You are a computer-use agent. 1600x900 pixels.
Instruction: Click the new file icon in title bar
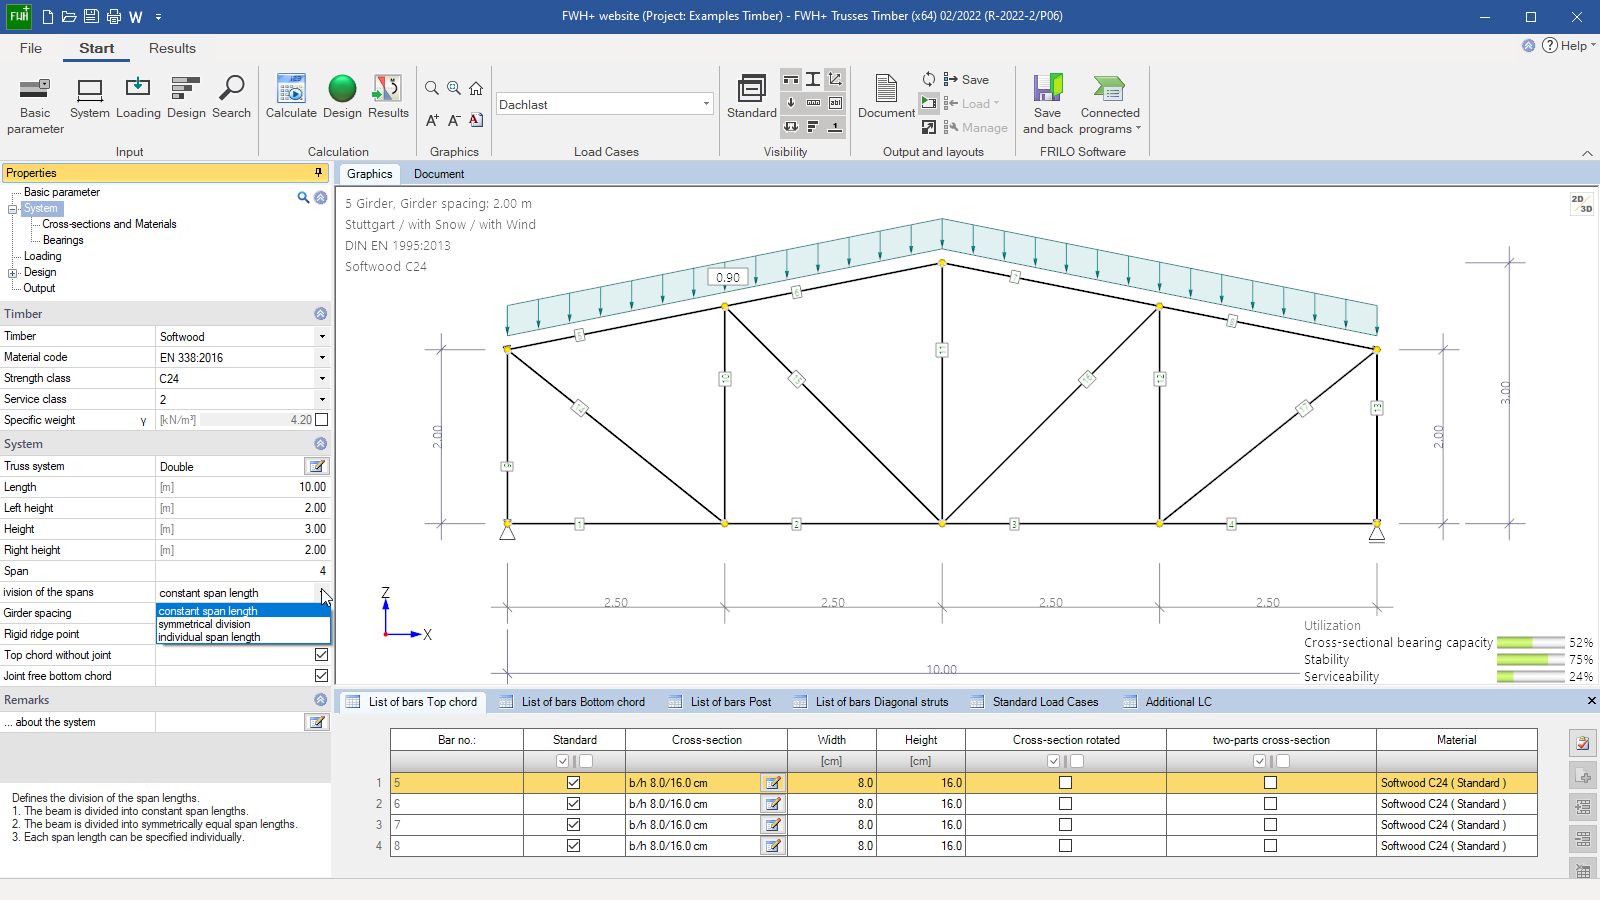(48, 16)
